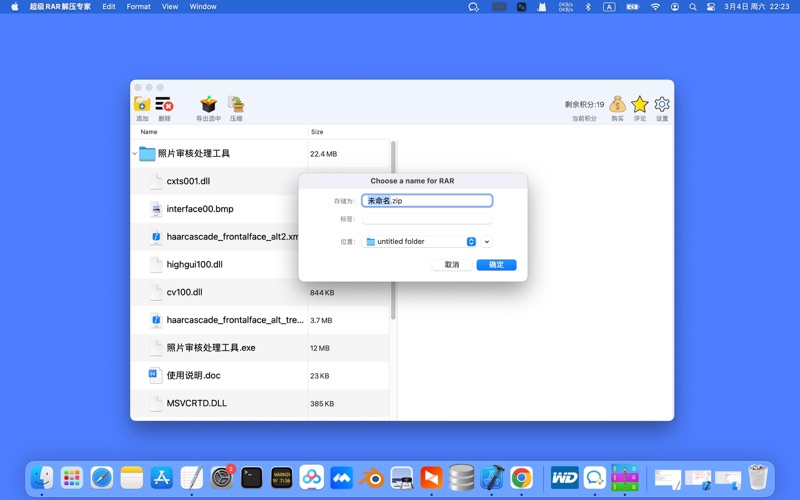Click the 添加 (Add) folder icon

pyautogui.click(x=142, y=105)
